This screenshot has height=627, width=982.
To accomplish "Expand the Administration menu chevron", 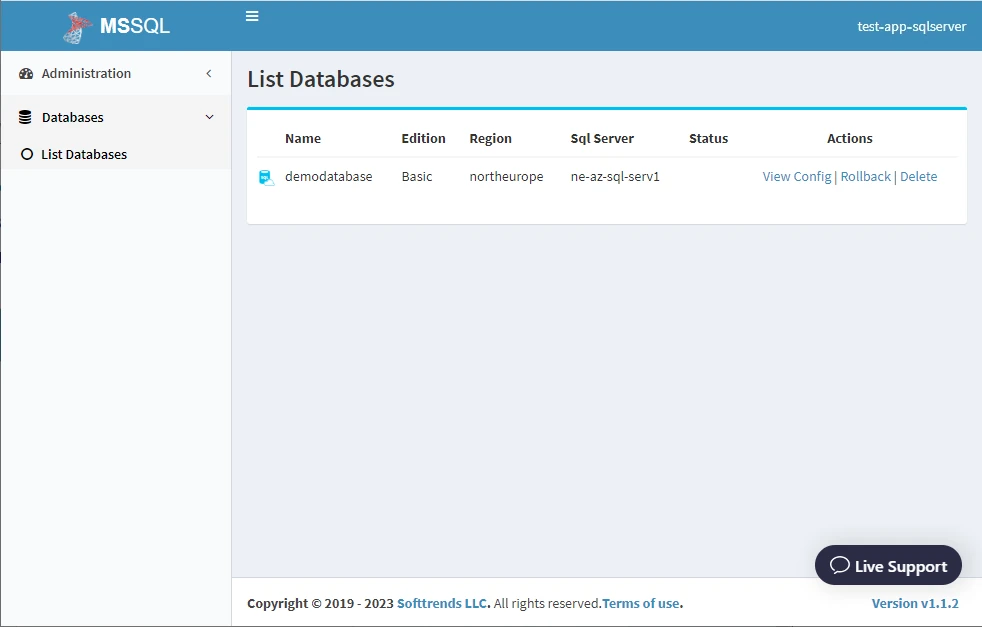I will pyautogui.click(x=209, y=74).
